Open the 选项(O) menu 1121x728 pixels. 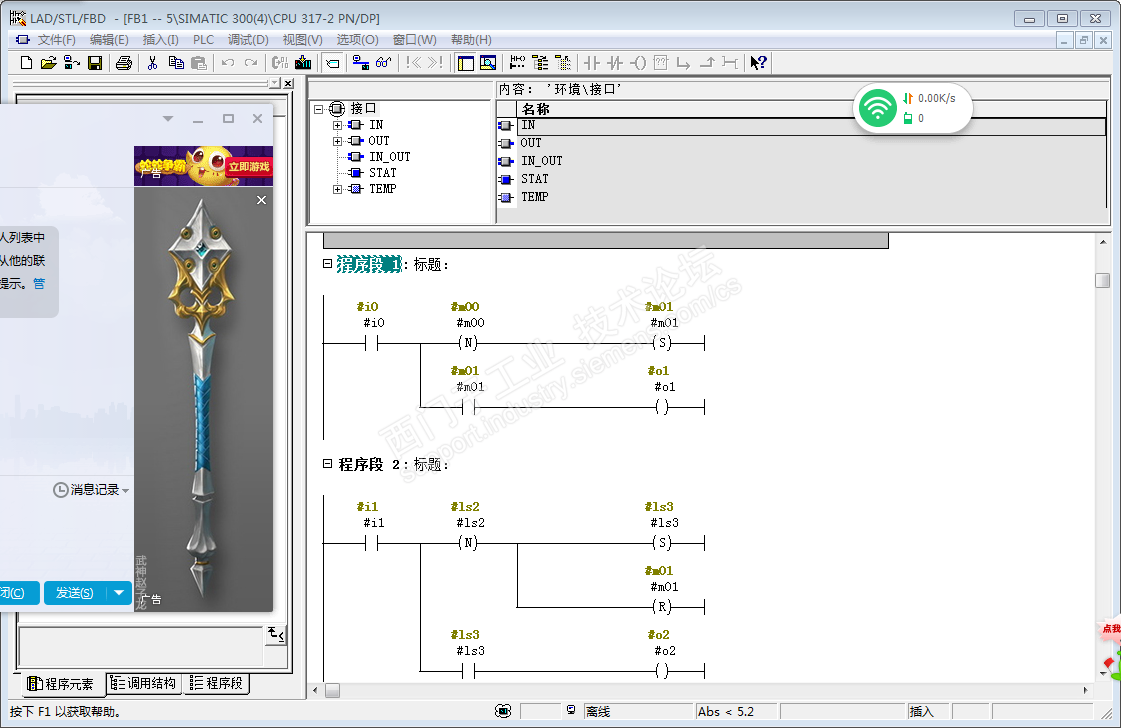tap(357, 40)
